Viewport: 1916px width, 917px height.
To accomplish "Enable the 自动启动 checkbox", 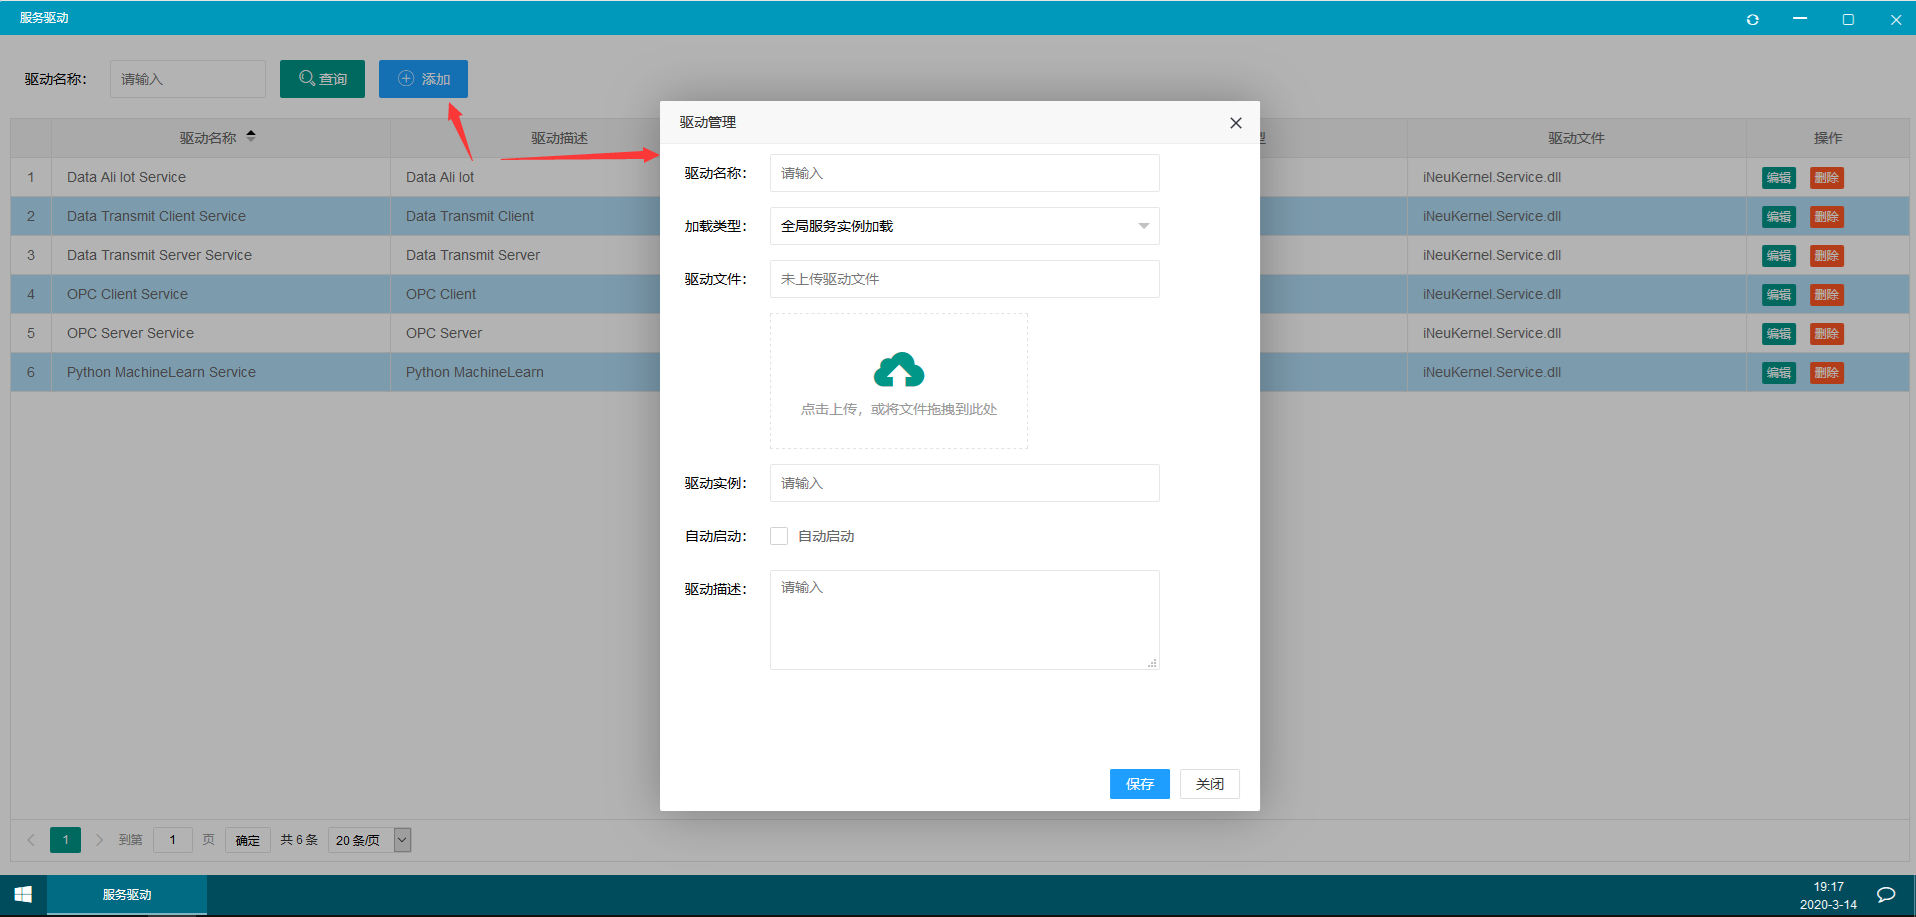I will click(779, 536).
